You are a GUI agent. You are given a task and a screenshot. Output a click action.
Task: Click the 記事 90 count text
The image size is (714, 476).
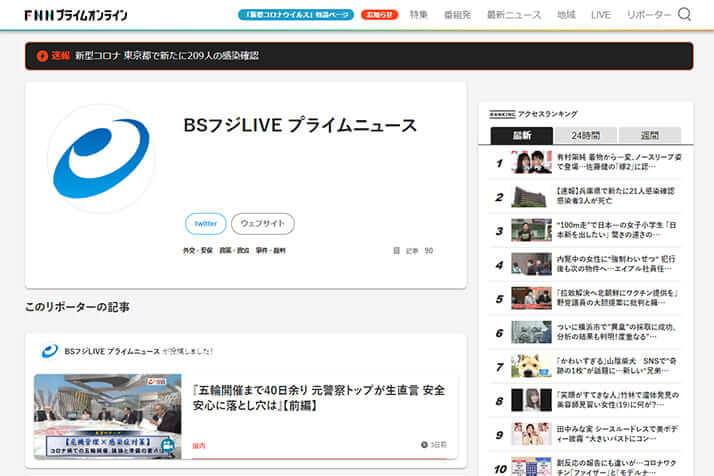click(x=419, y=251)
